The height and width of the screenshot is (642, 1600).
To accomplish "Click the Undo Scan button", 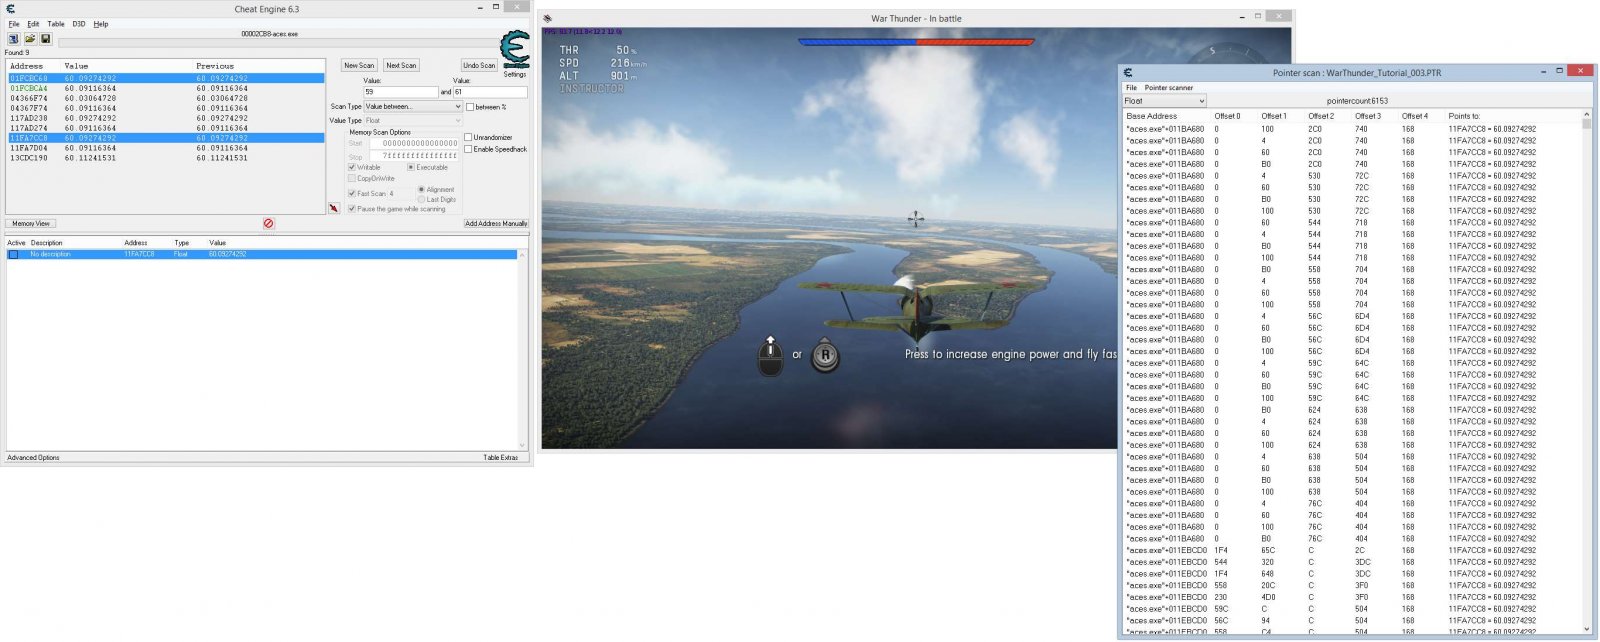I will pos(479,65).
